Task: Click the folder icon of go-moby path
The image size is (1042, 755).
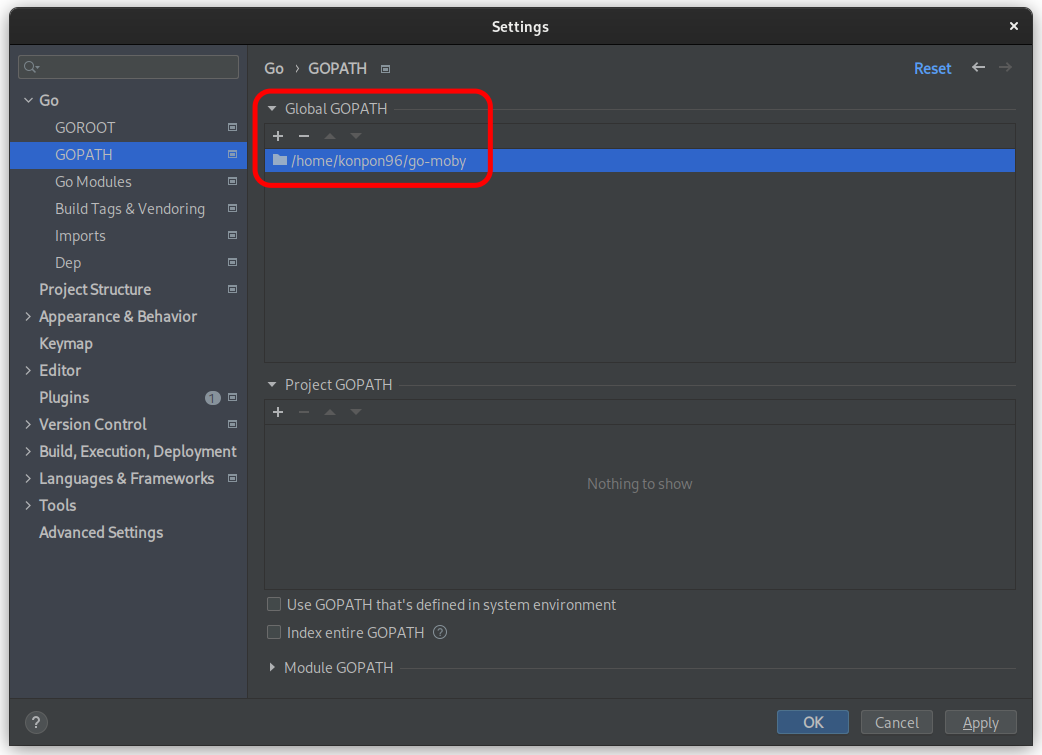Action: pyautogui.click(x=280, y=160)
